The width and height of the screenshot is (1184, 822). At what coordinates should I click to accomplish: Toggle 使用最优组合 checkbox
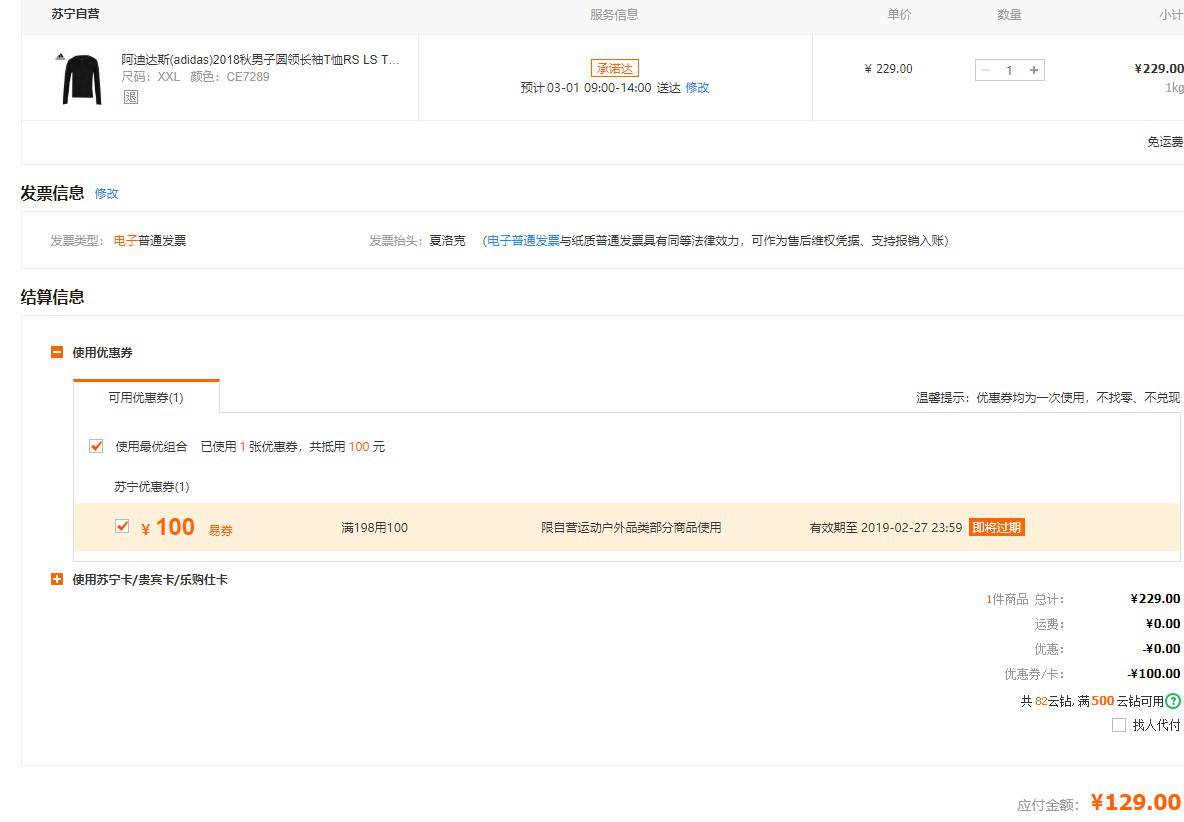[96, 446]
